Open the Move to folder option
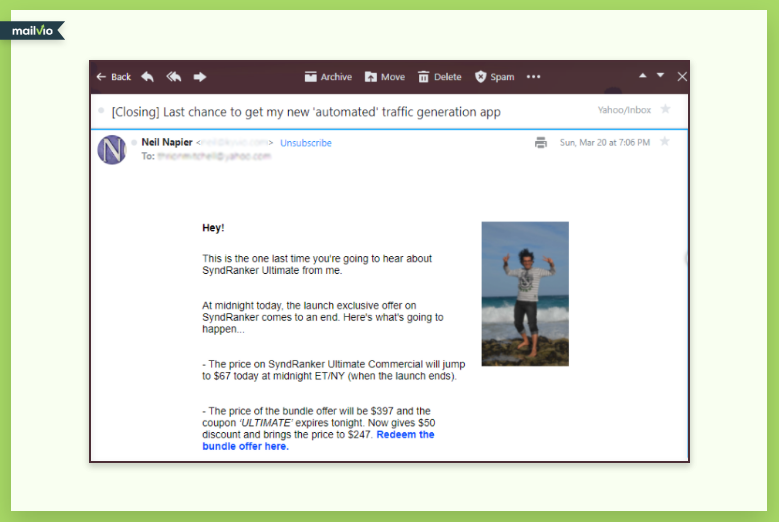Image resolution: width=779 pixels, height=522 pixels. coord(385,77)
